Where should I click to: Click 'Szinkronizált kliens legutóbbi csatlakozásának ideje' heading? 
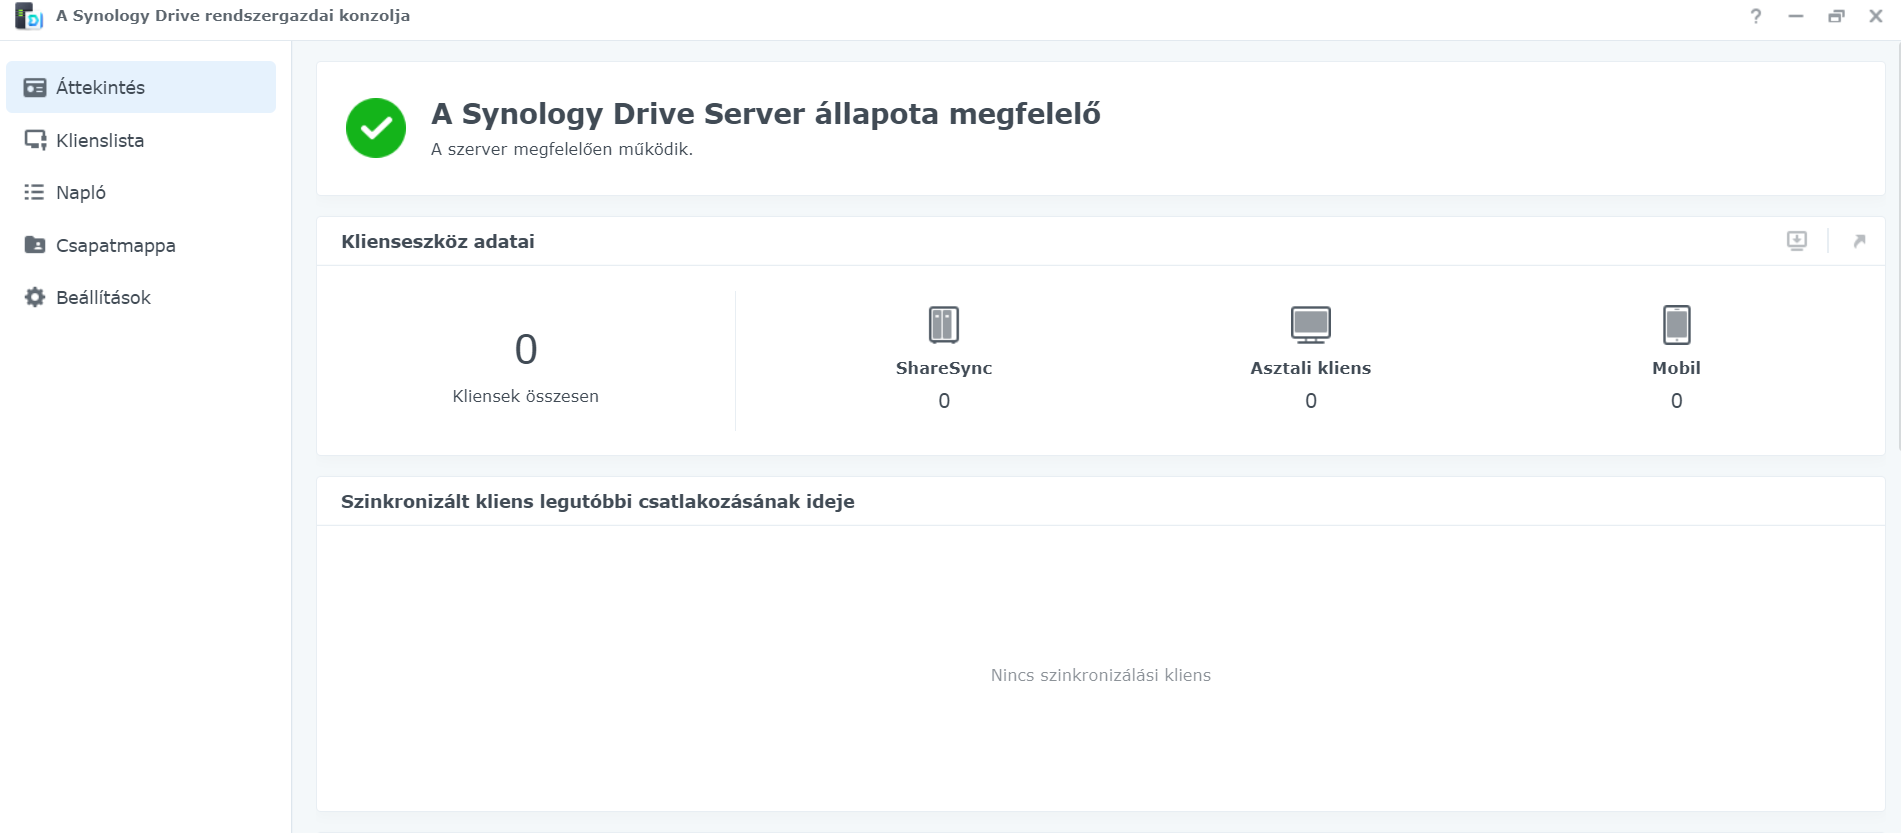click(x=598, y=501)
